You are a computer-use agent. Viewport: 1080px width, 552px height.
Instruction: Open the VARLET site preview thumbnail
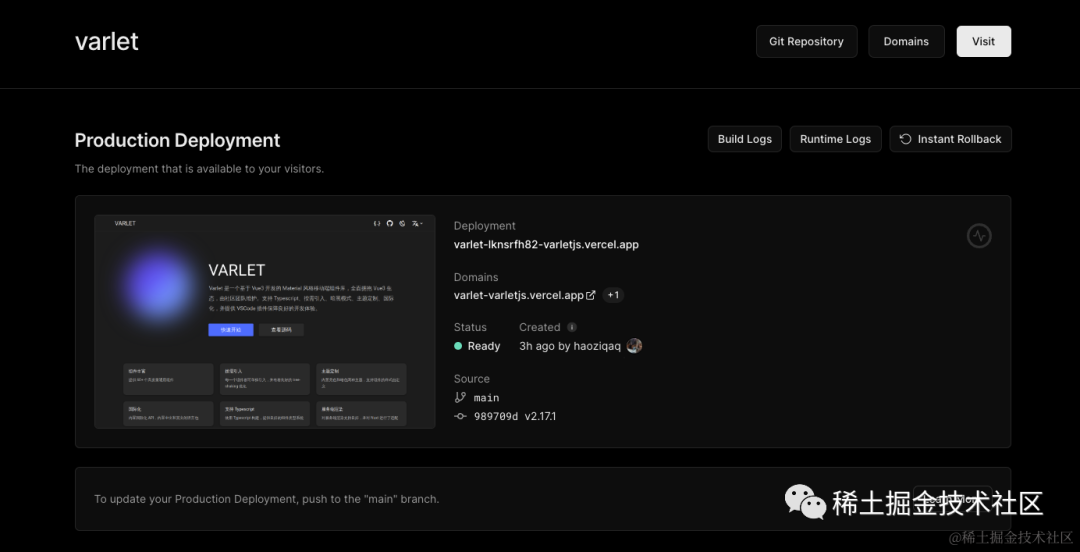click(x=265, y=322)
